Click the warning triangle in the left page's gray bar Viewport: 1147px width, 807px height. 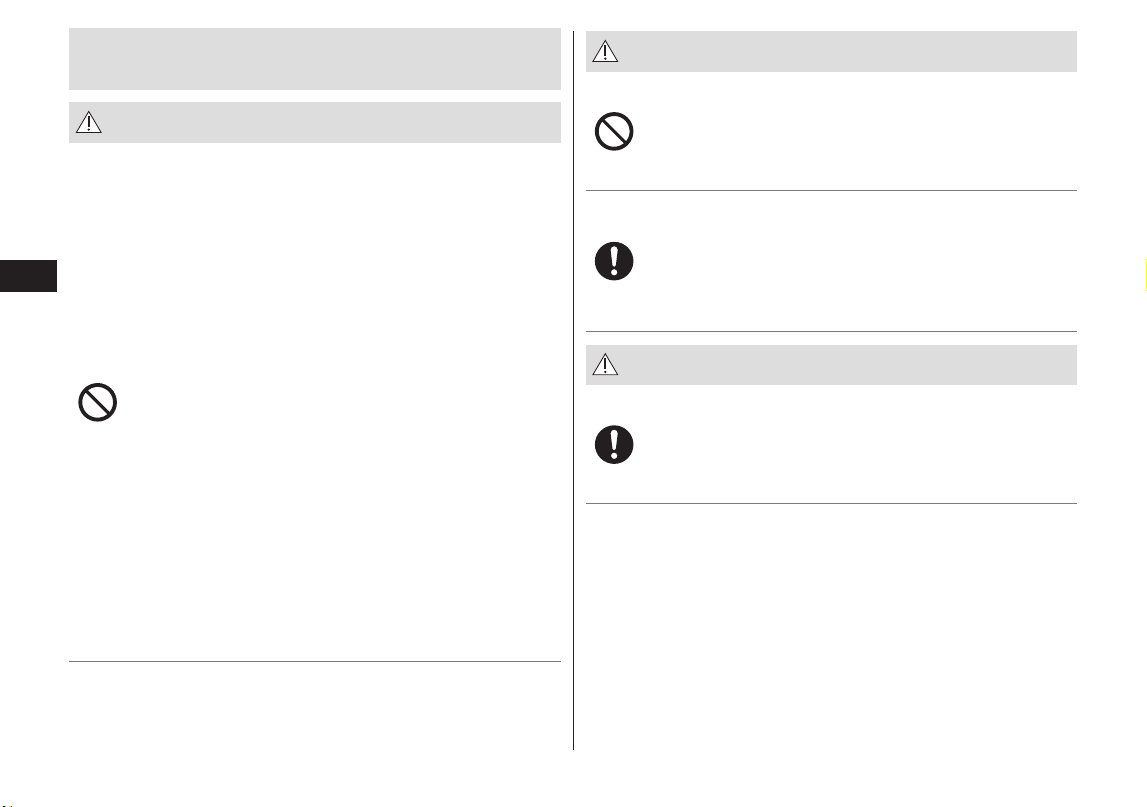point(89,122)
